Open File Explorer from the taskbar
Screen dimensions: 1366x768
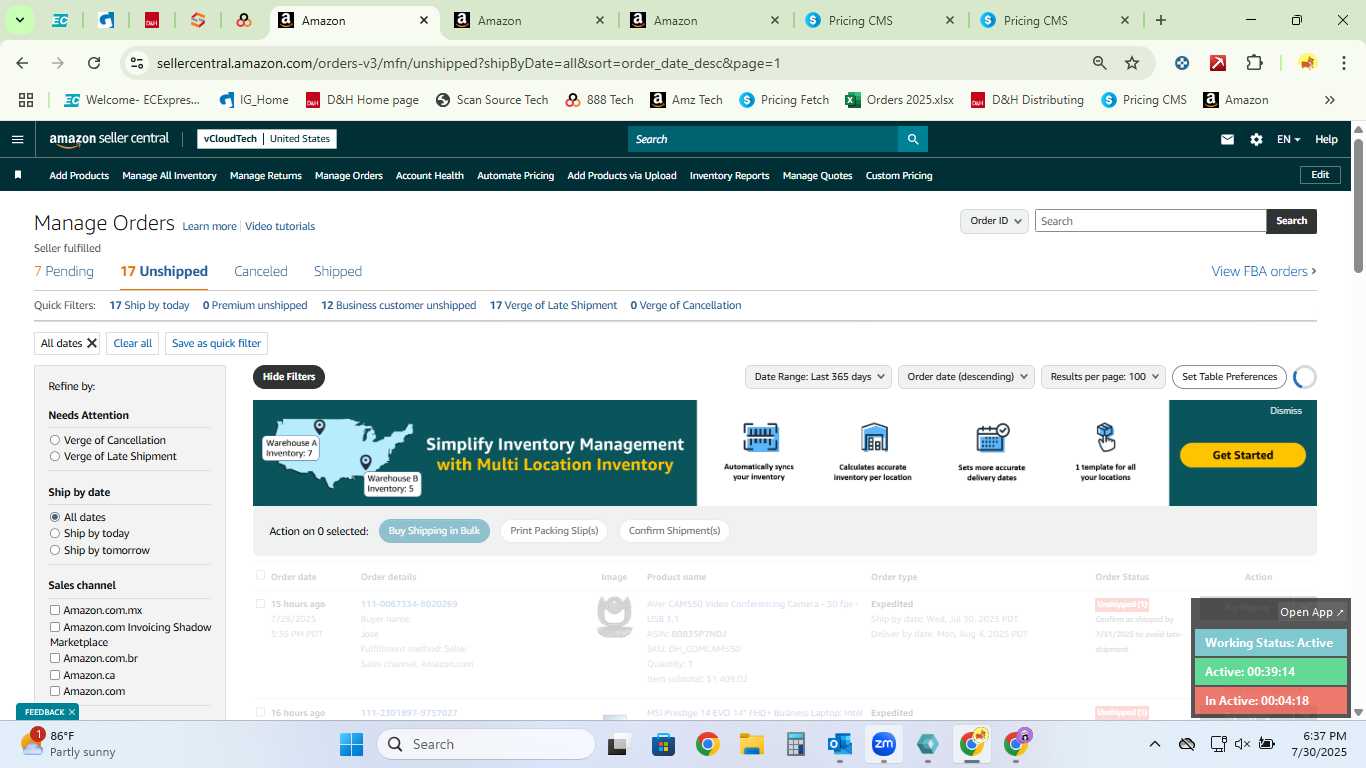[752, 744]
